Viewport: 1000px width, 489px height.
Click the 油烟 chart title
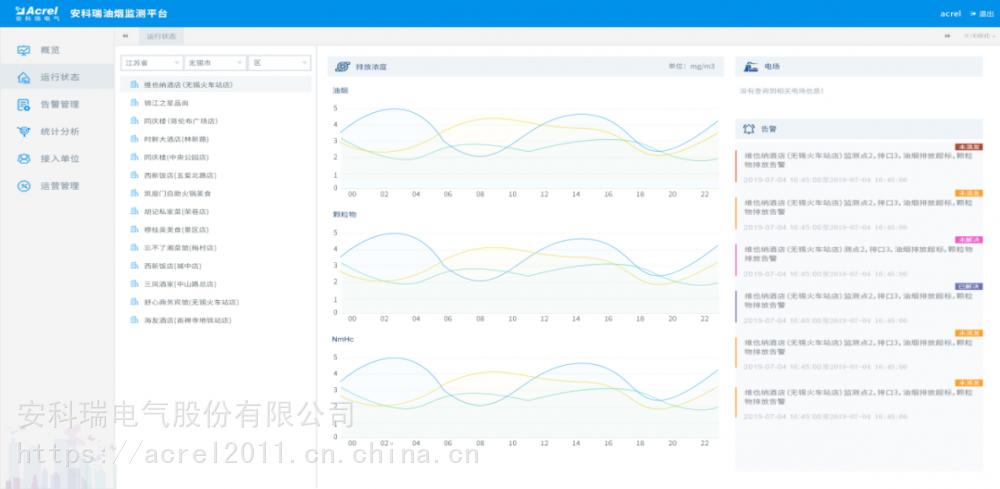[x=339, y=91]
